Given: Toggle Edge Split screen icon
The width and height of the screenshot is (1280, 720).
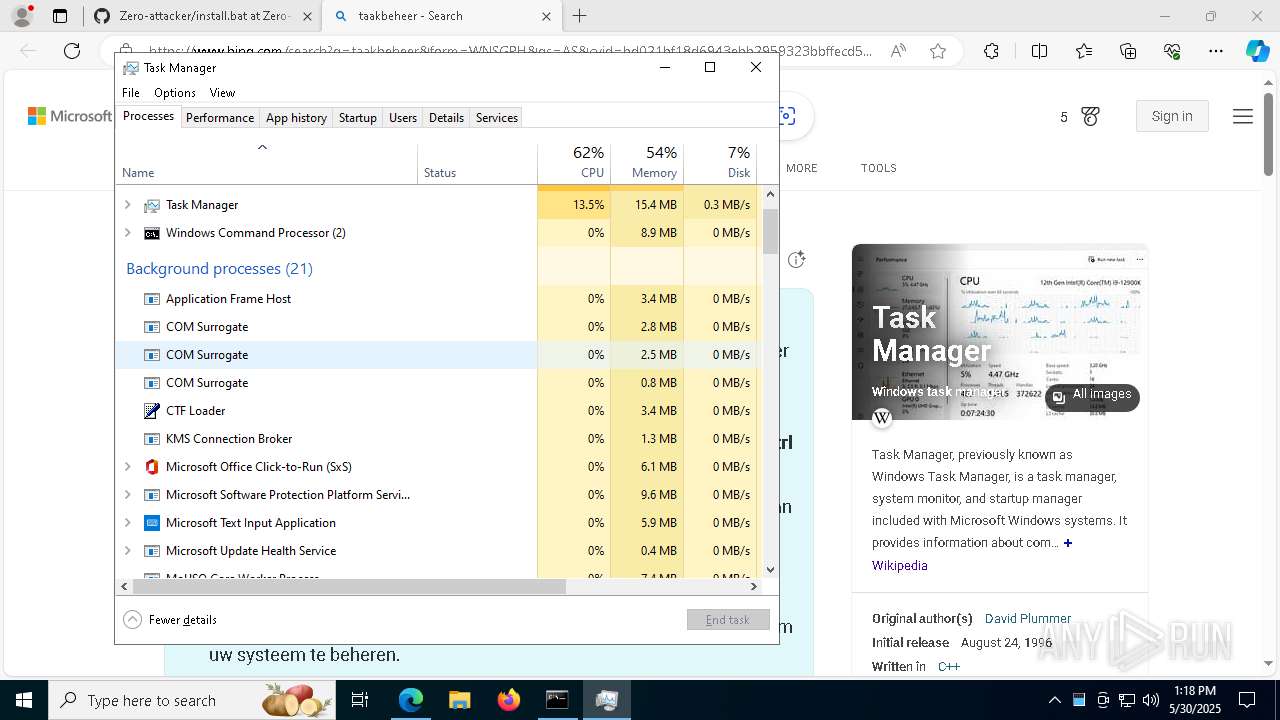Looking at the screenshot, I should tap(1039, 51).
